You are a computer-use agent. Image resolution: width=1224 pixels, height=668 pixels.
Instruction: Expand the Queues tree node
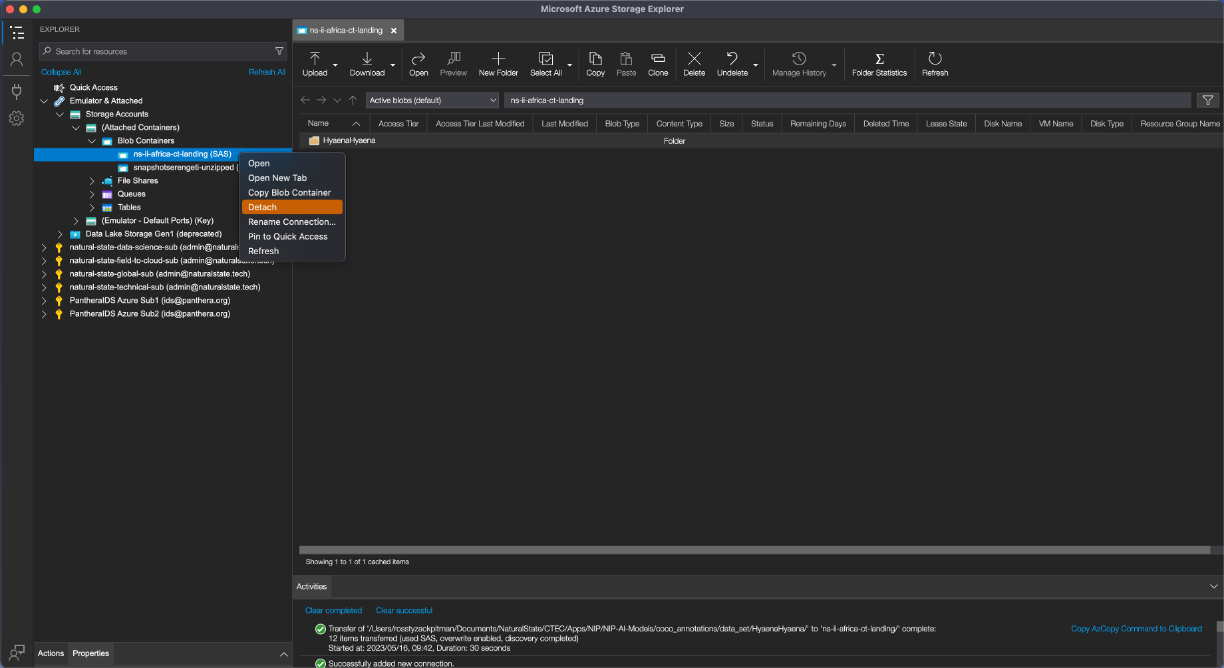[x=92, y=194]
